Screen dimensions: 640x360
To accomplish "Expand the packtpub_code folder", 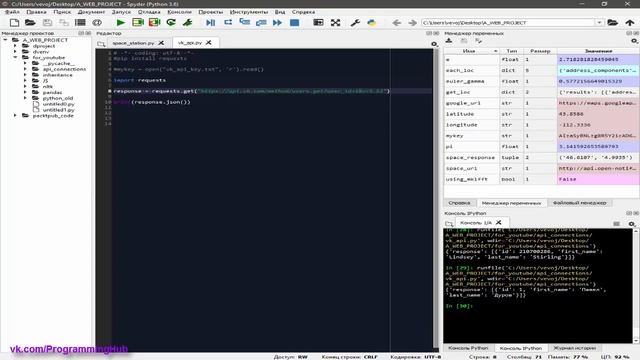I will [x=16, y=116].
